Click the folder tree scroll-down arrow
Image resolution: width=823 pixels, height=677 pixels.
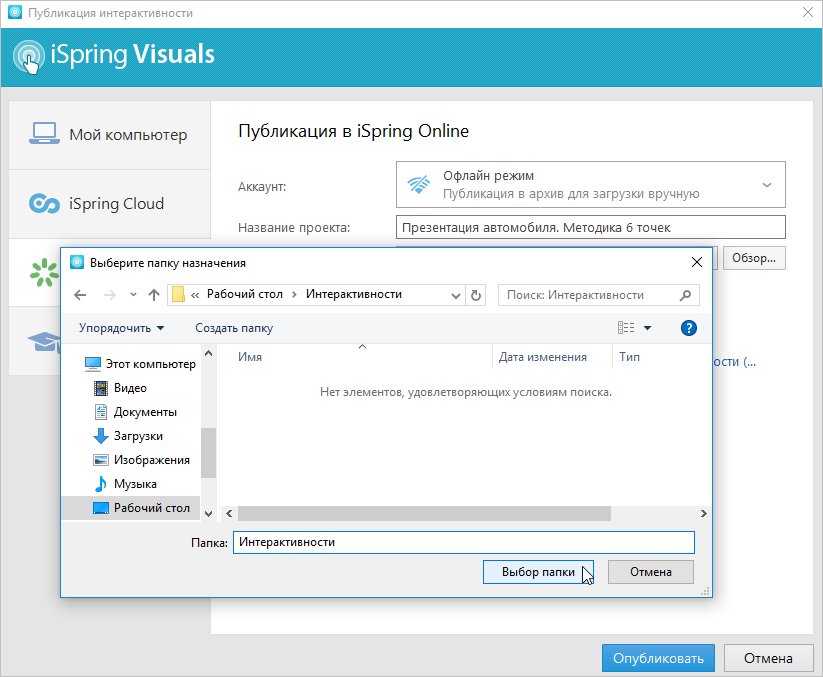click(x=208, y=514)
